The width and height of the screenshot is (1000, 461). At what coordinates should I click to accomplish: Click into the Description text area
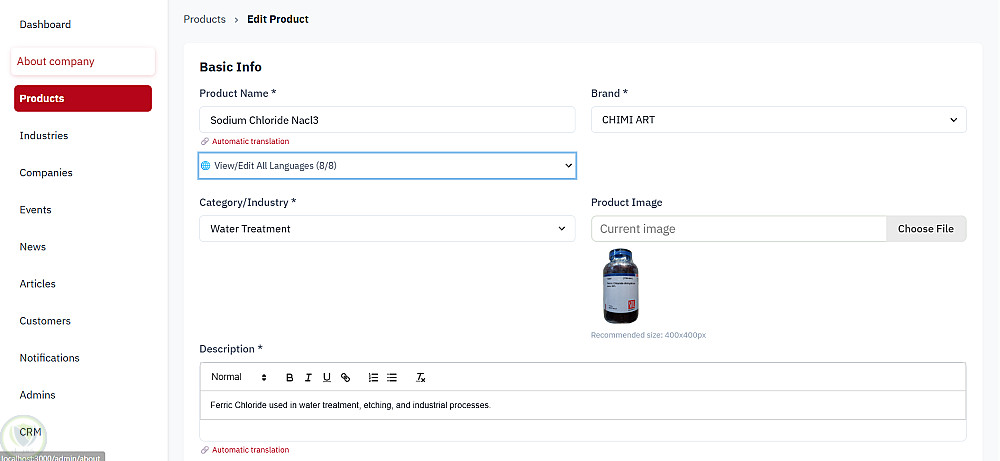(x=582, y=405)
